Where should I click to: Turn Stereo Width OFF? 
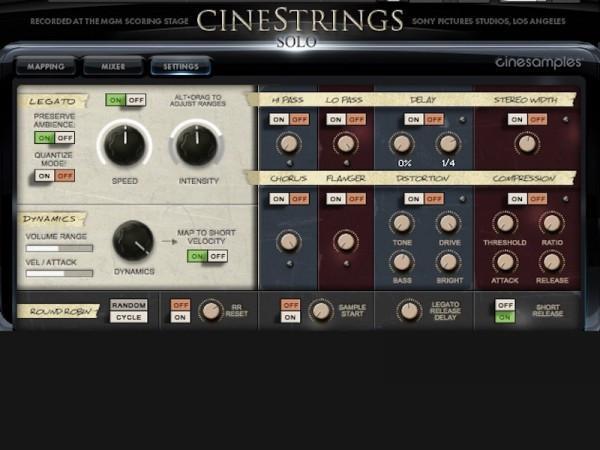[x=538, y=119]
